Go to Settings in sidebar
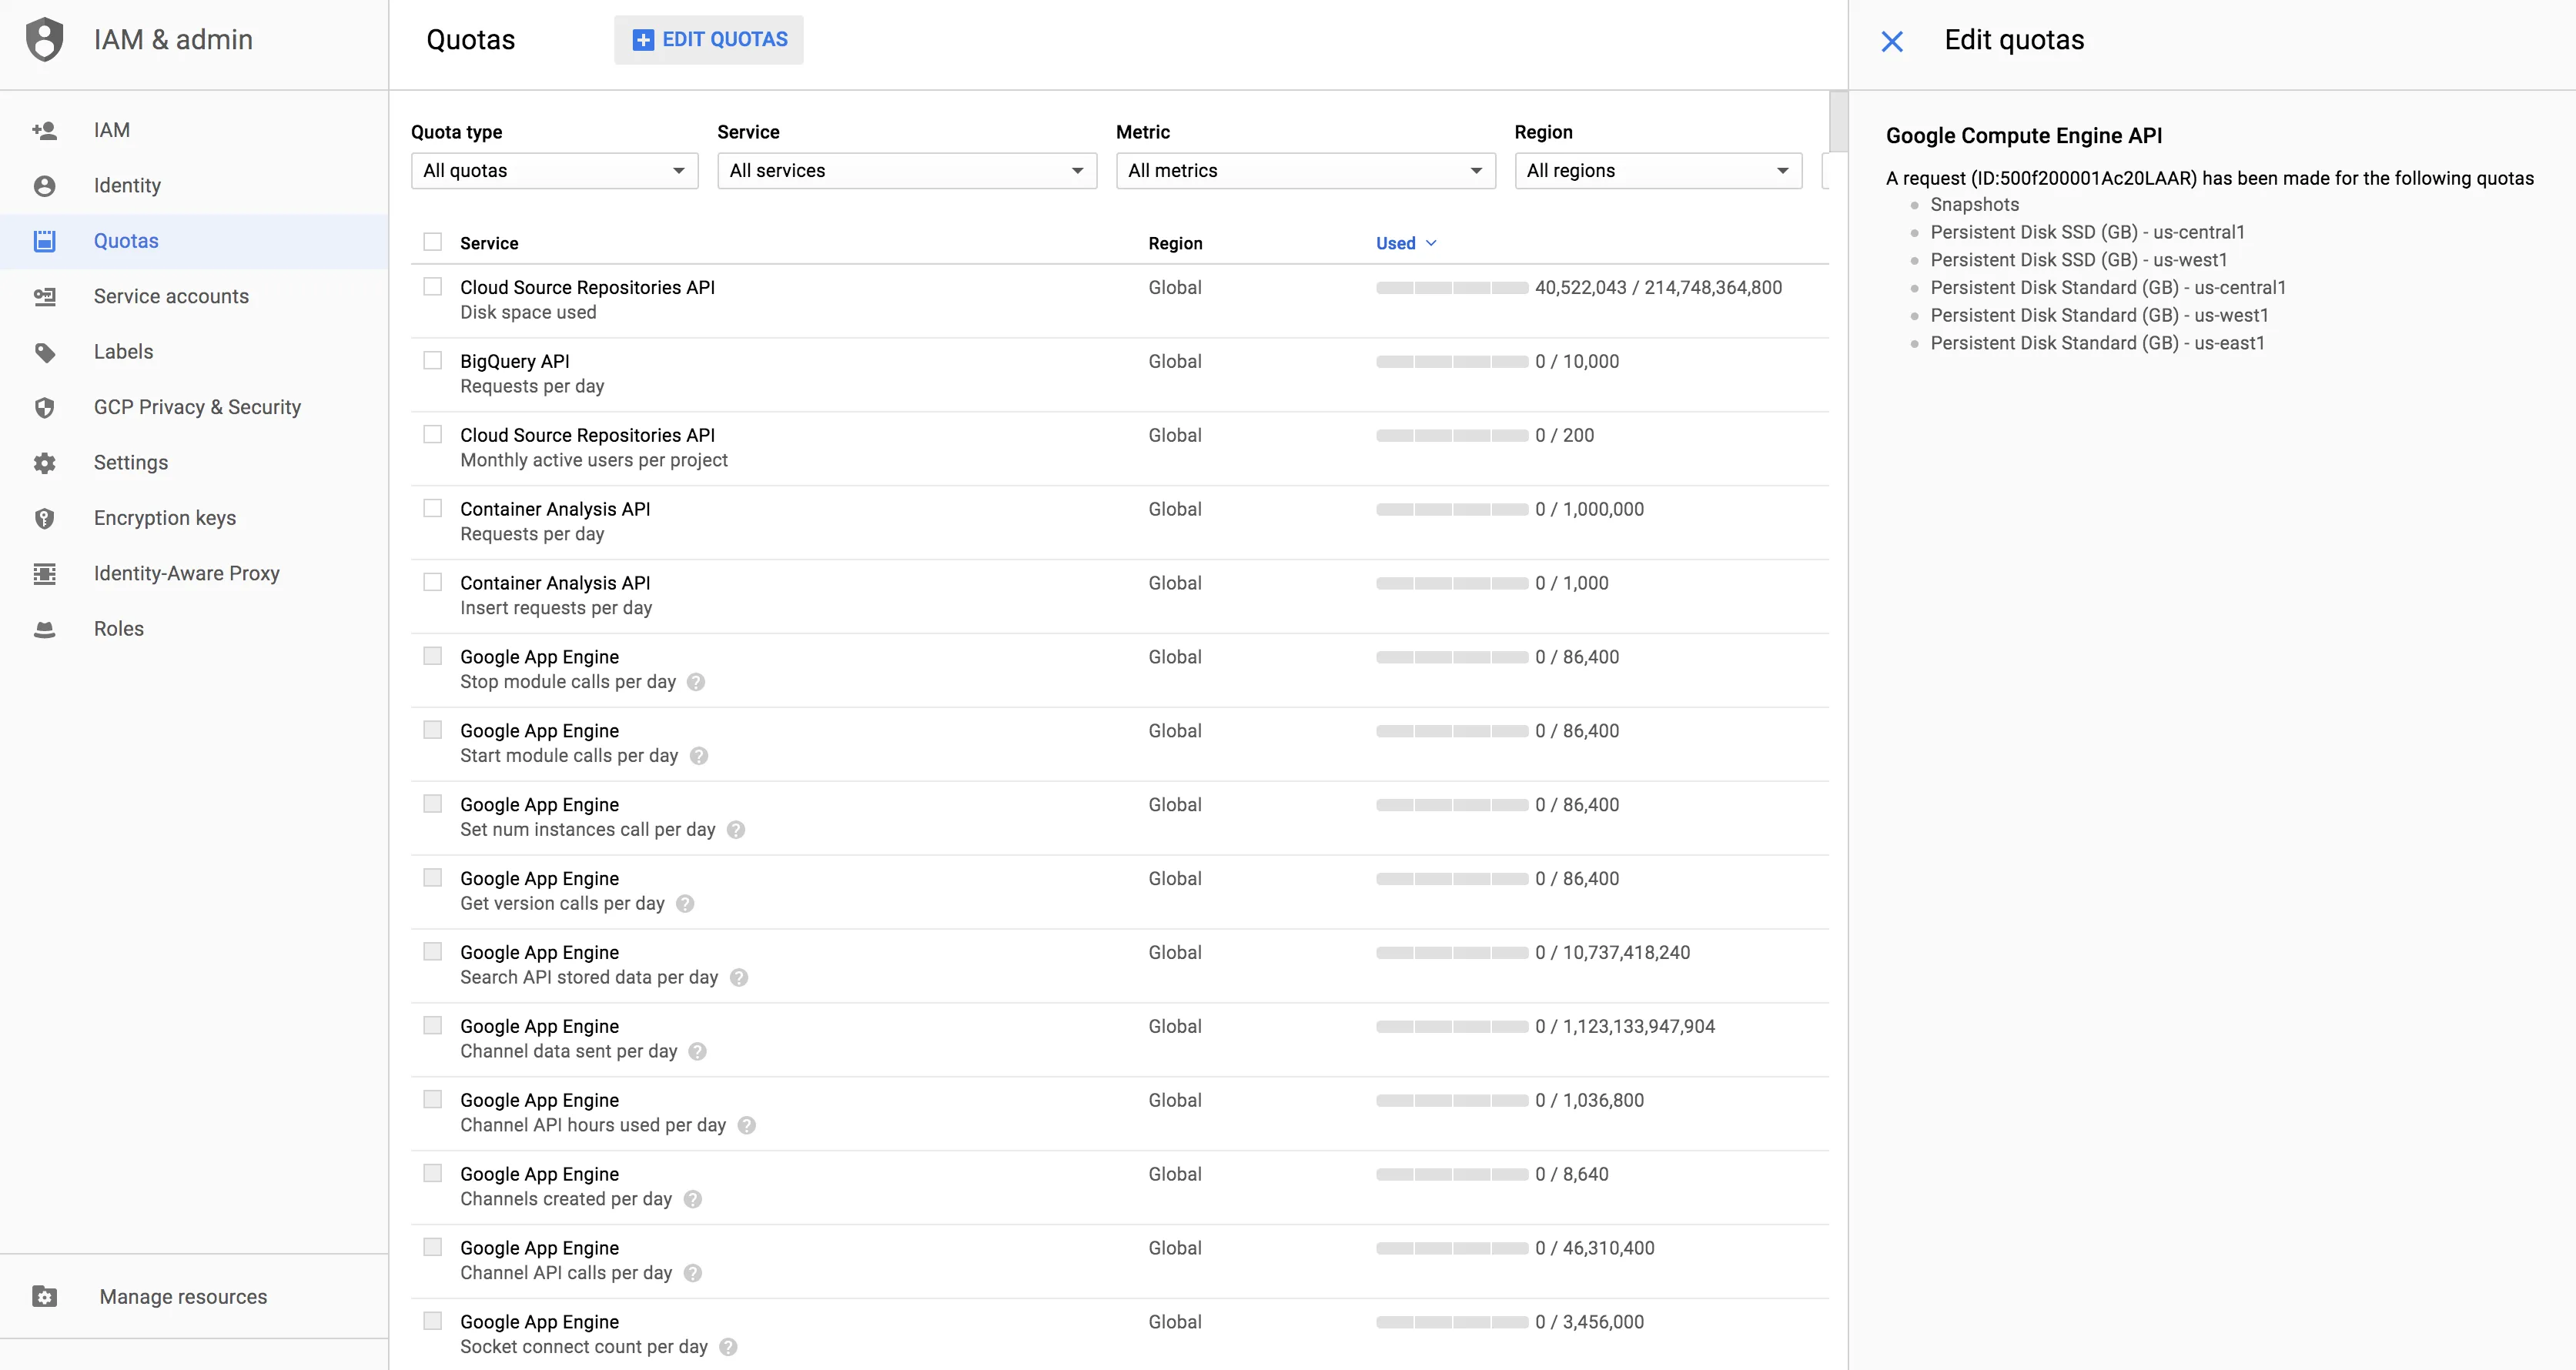 131,463
